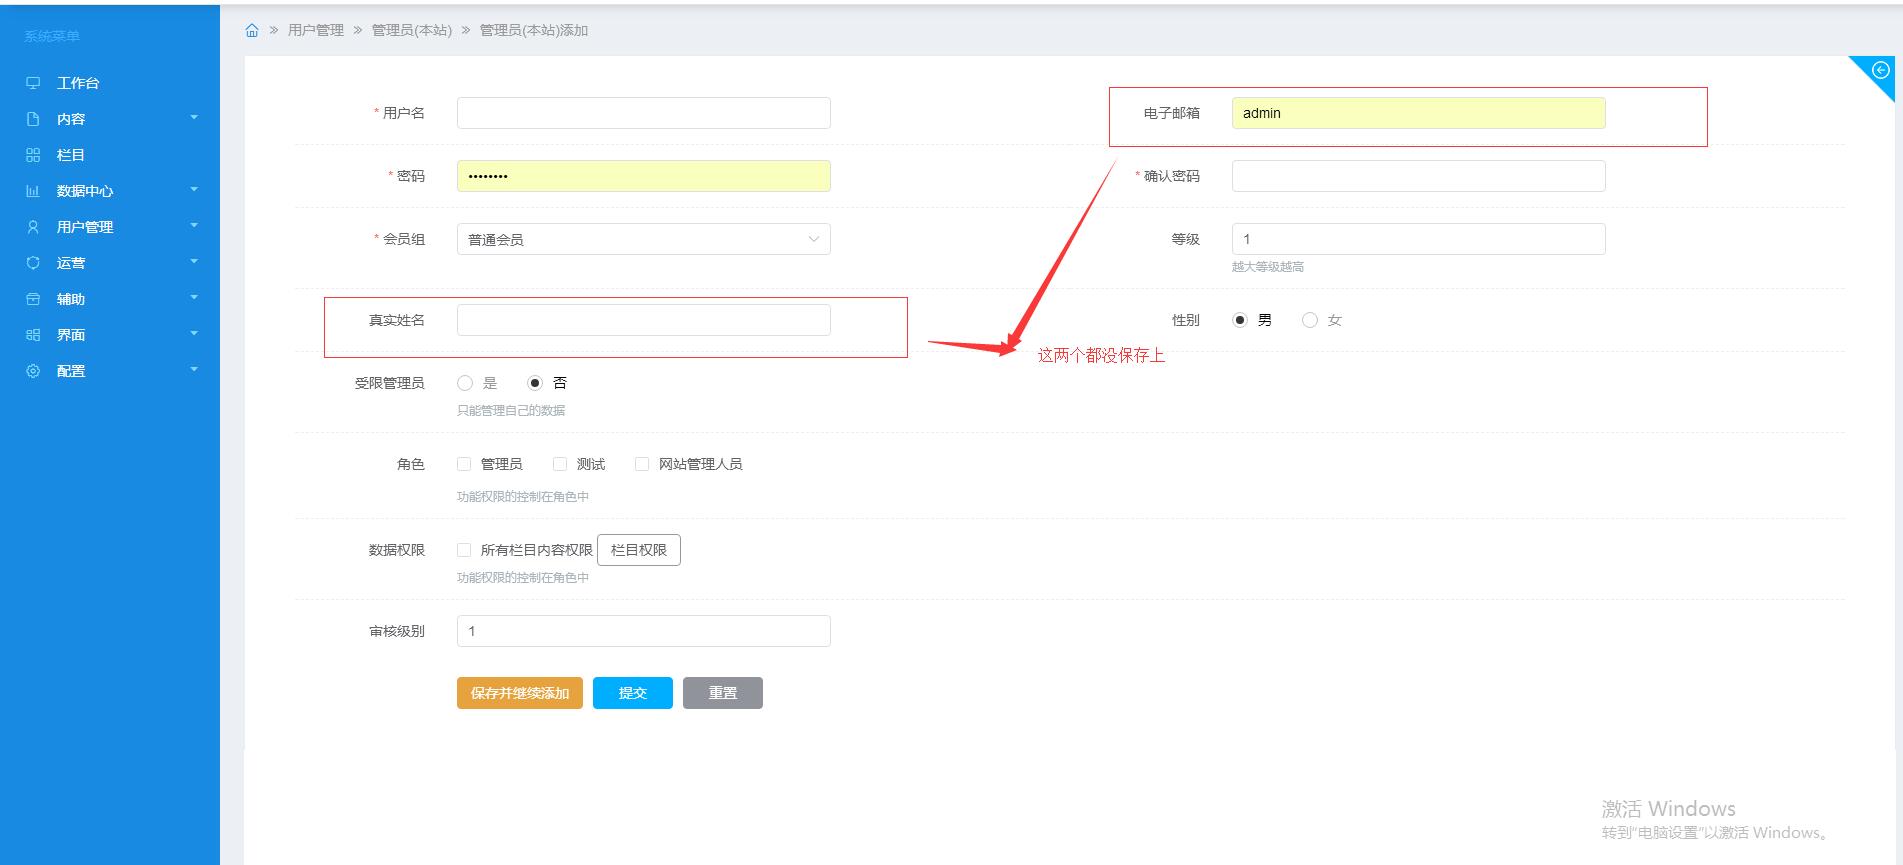
Task: Click the 工作台 monitor icon in sidebar
Action: 33,83
